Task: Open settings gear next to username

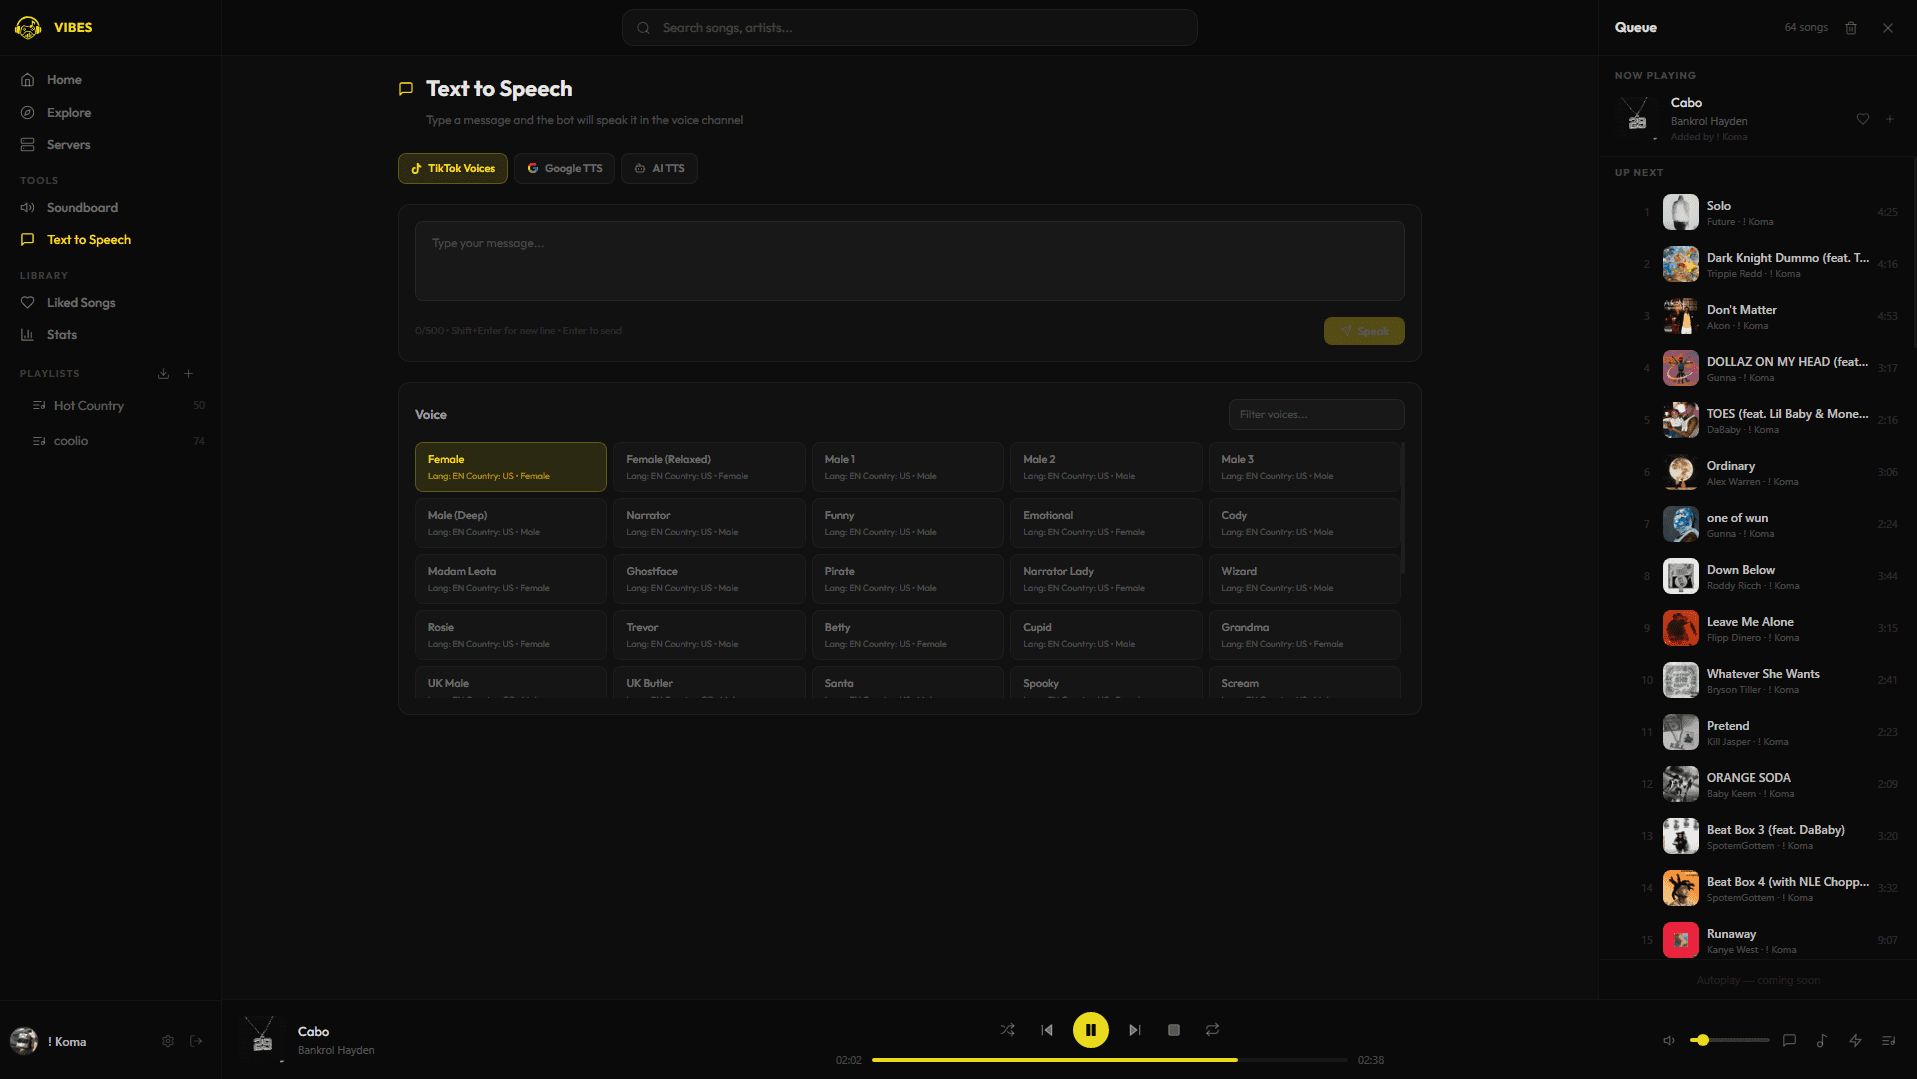Action: point(168,1041)
